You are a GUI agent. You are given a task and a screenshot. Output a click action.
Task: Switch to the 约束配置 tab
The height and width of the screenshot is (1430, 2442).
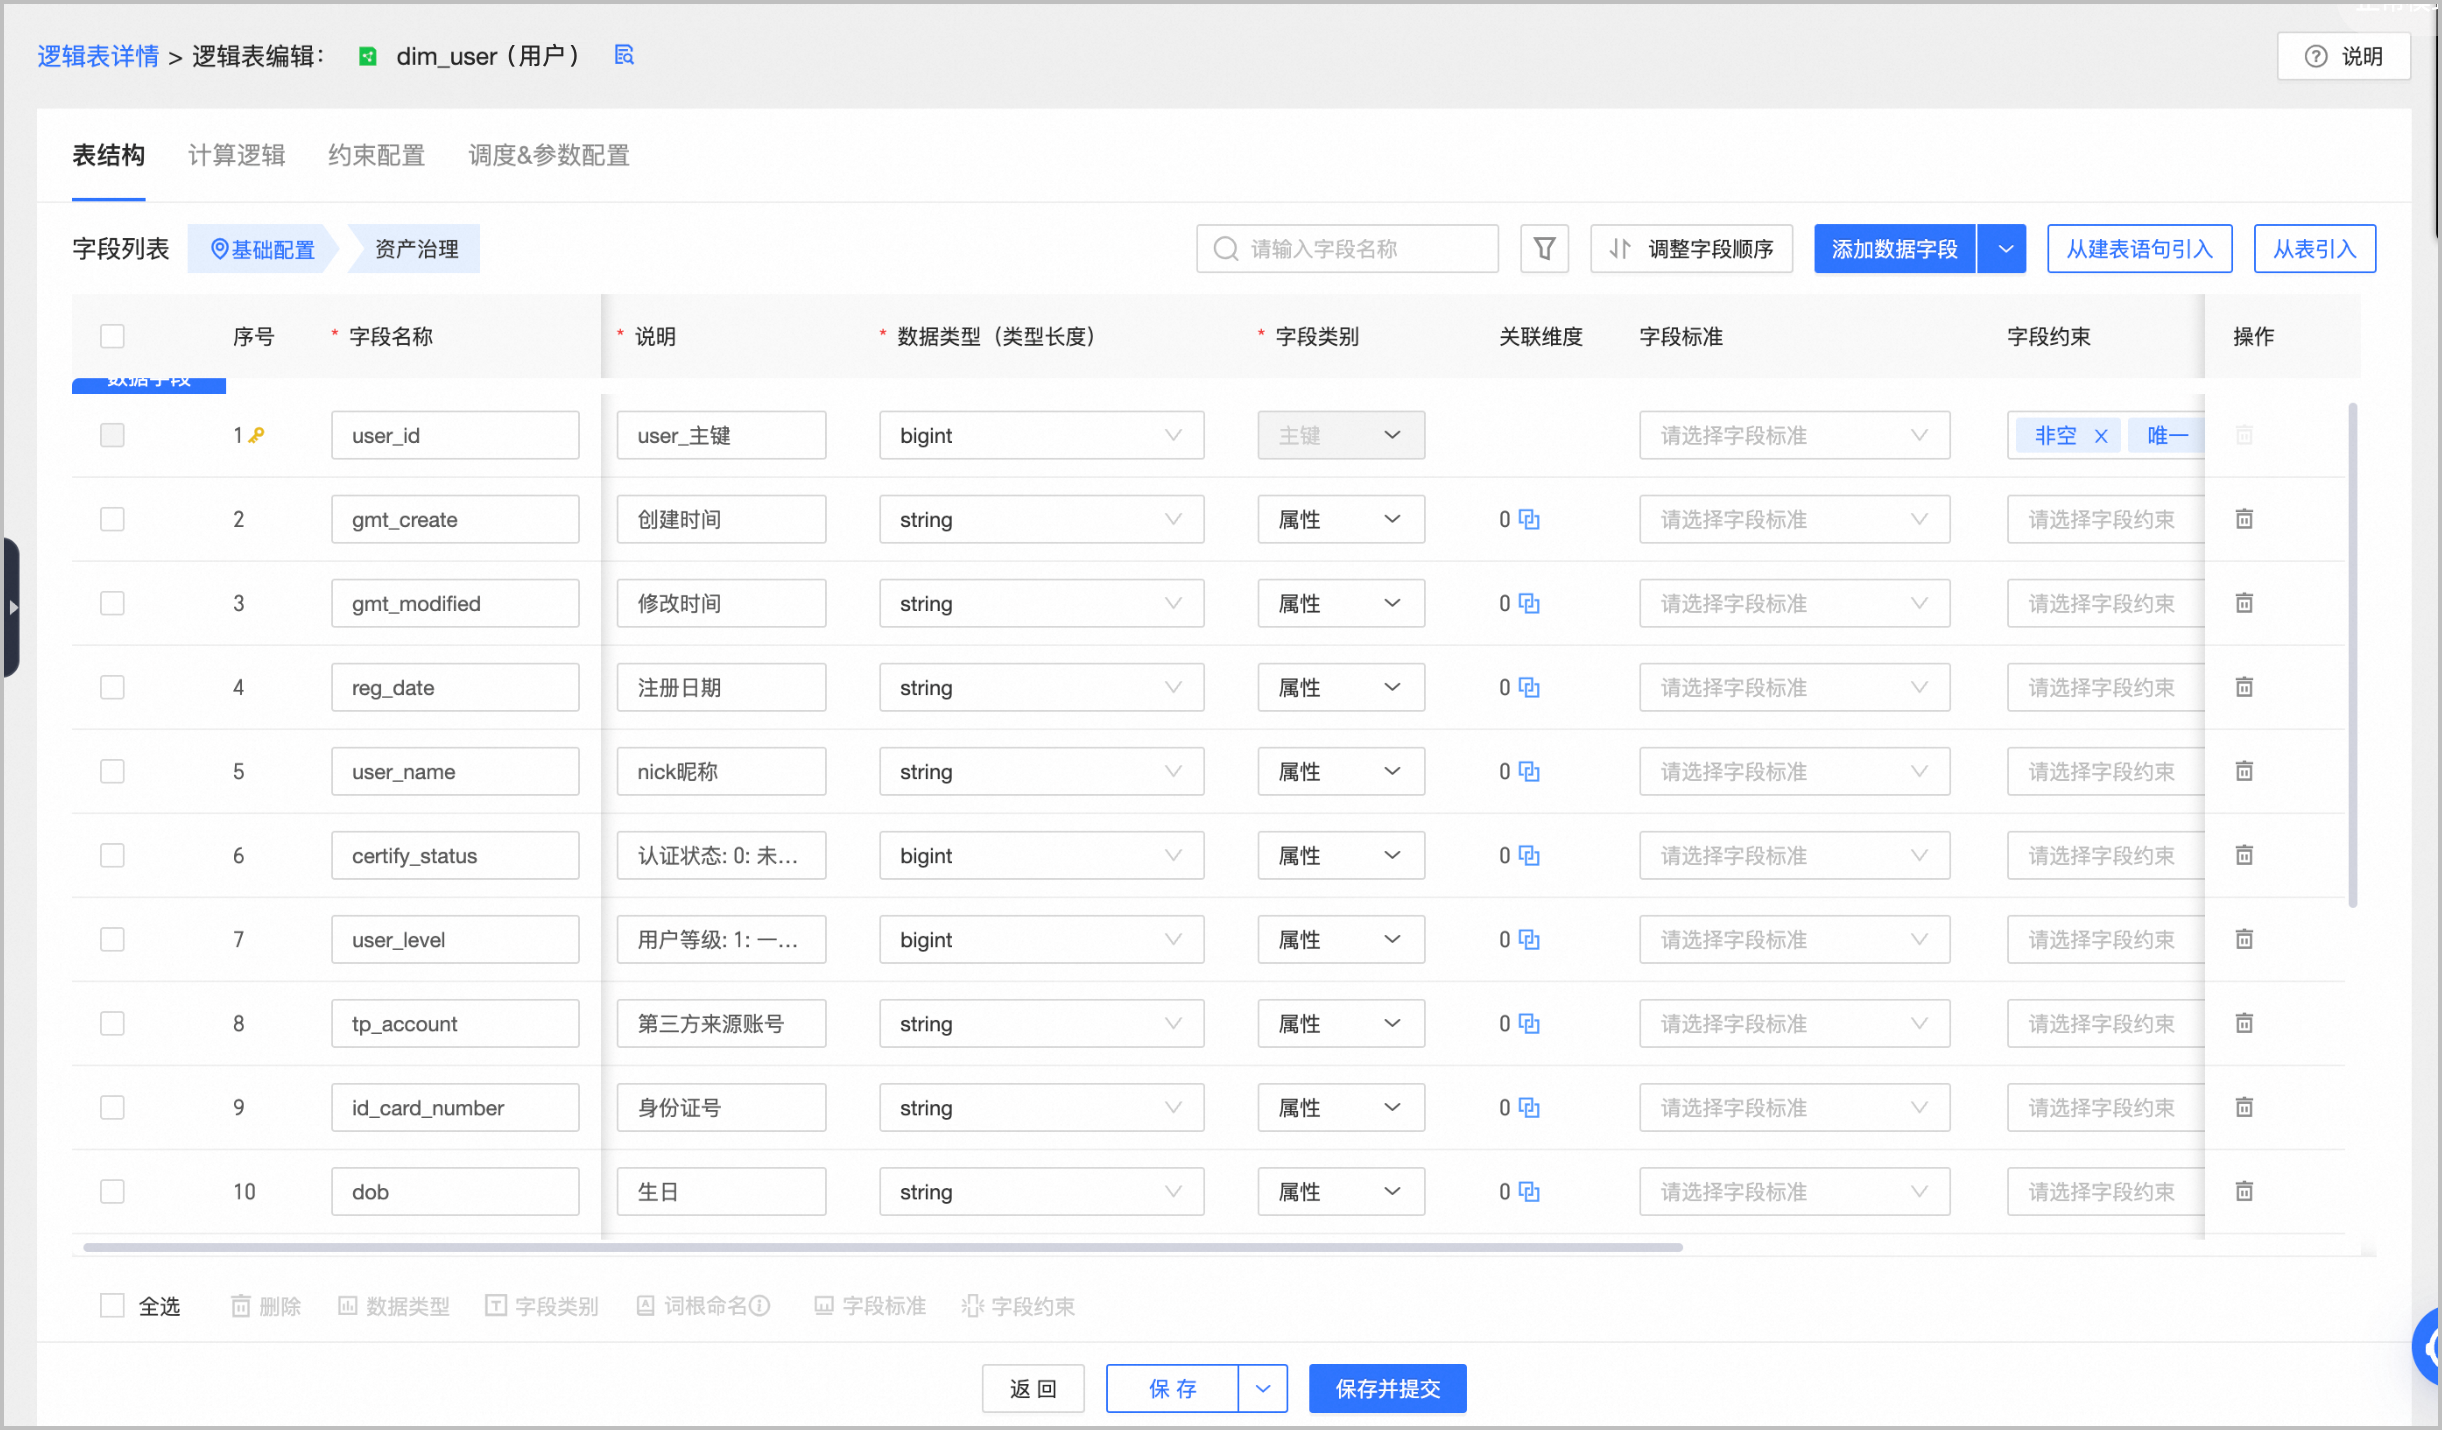click(376, 155)
